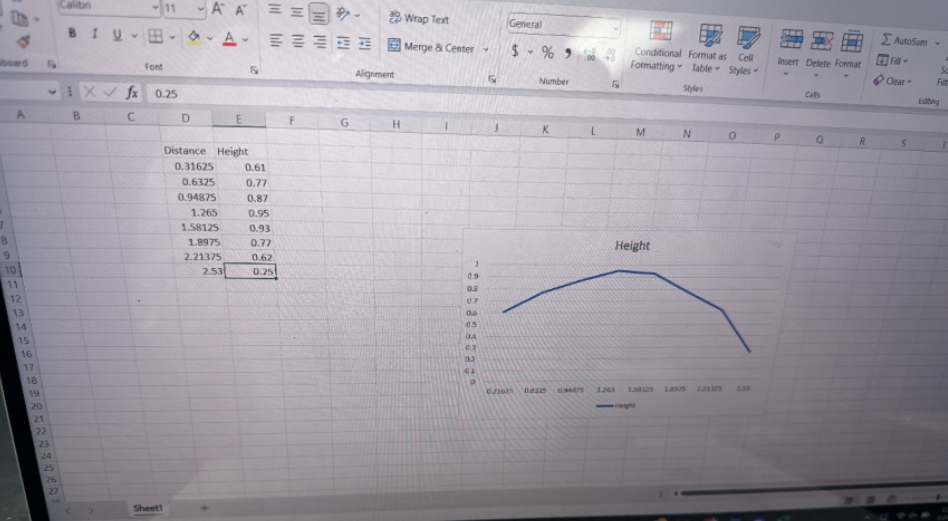The image size is (948, 521).
Task: Open Font settings dialog launcher
Action: pyautogui.click(x=254, y=70)
